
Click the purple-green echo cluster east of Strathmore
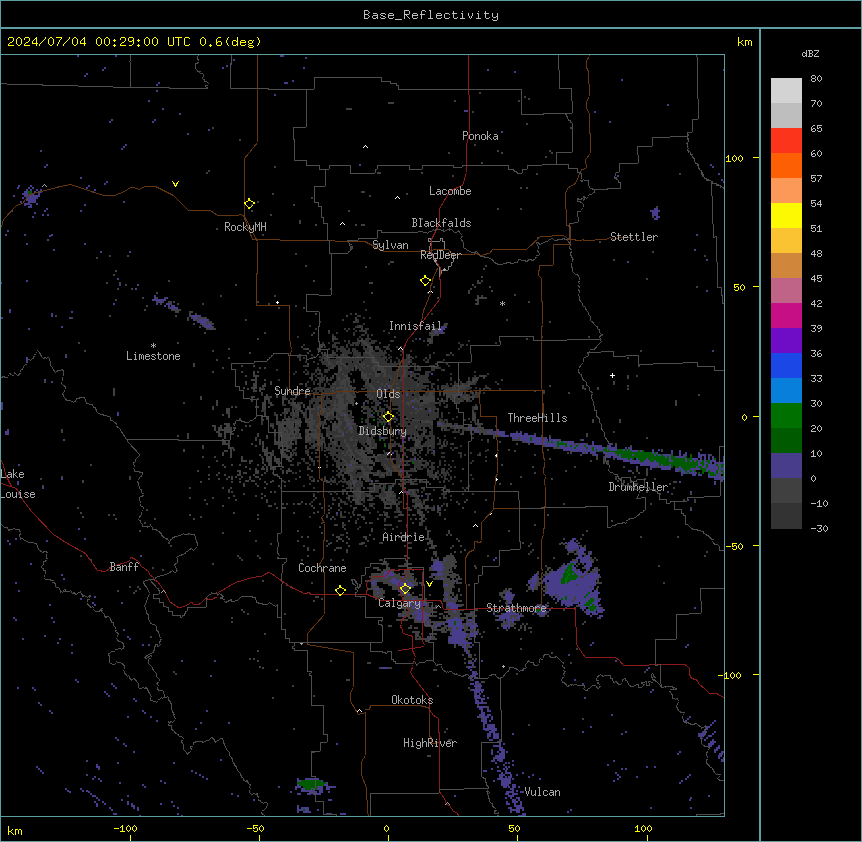tap(572, 580)
